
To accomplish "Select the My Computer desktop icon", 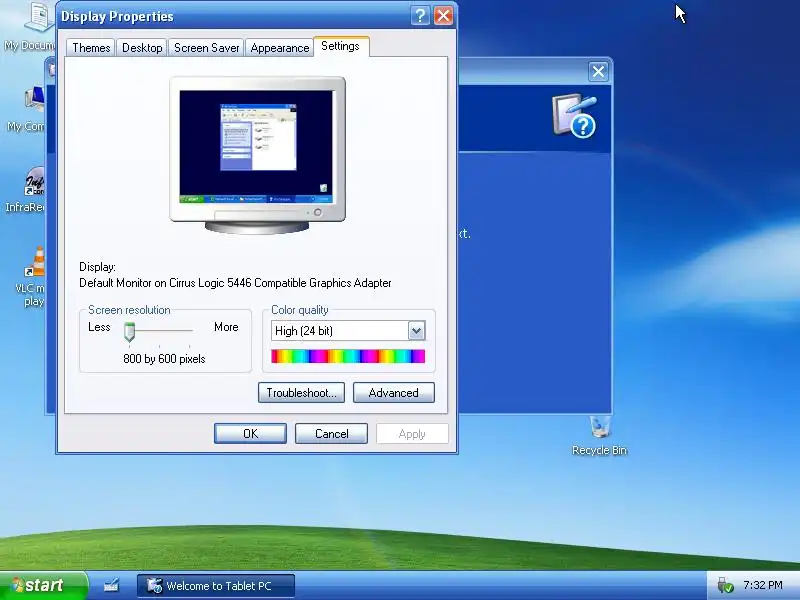I will (x=28, y=110).
